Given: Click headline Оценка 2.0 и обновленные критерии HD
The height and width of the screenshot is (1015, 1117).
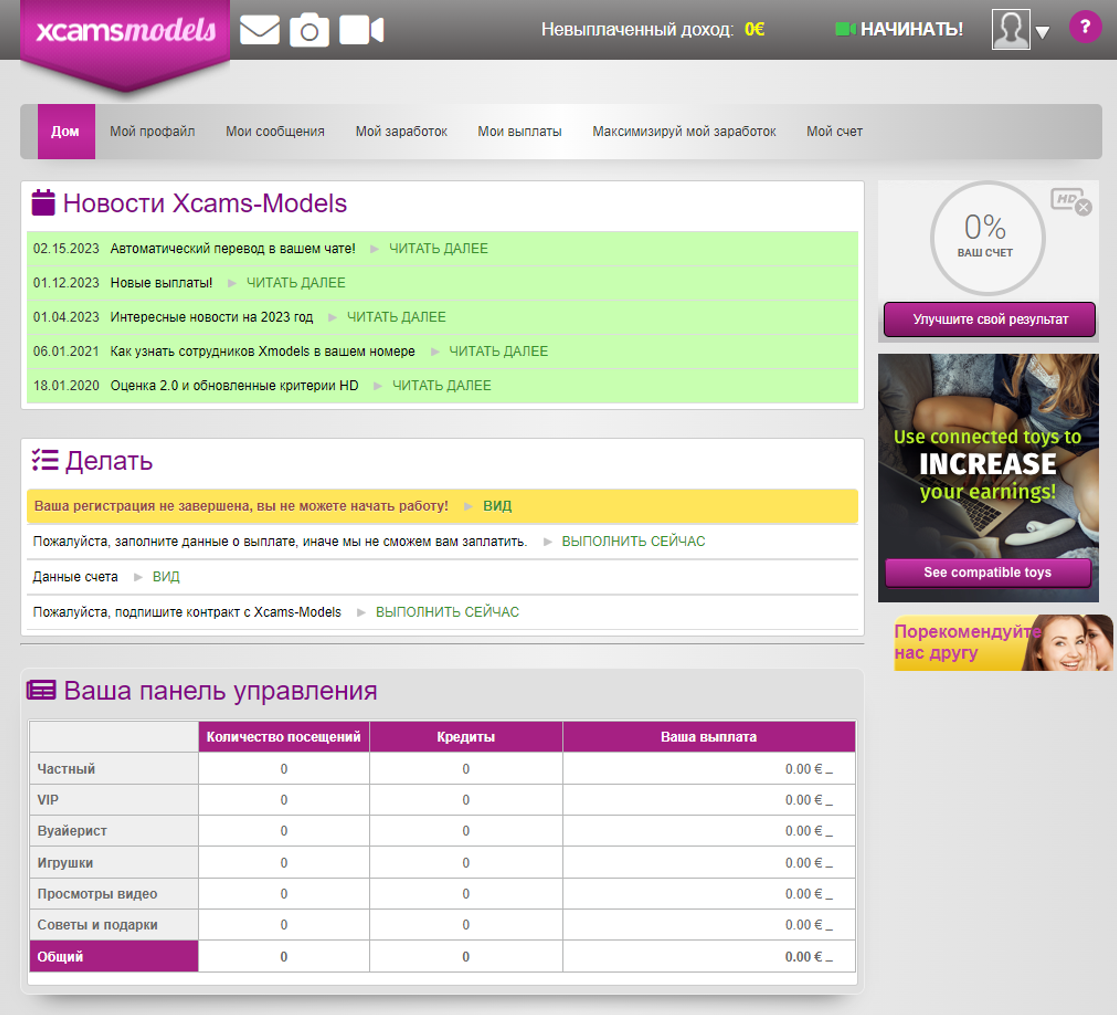Looking at the screenshot, I should pos(234,385).
